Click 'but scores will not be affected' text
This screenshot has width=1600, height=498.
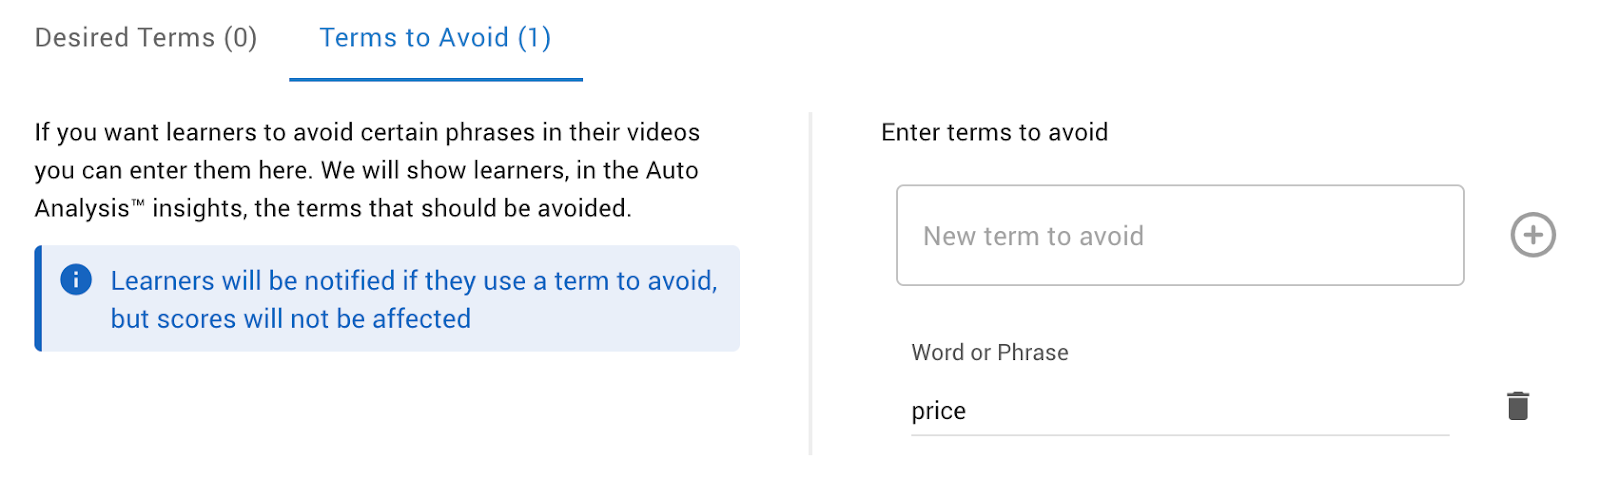click(290, 319)
